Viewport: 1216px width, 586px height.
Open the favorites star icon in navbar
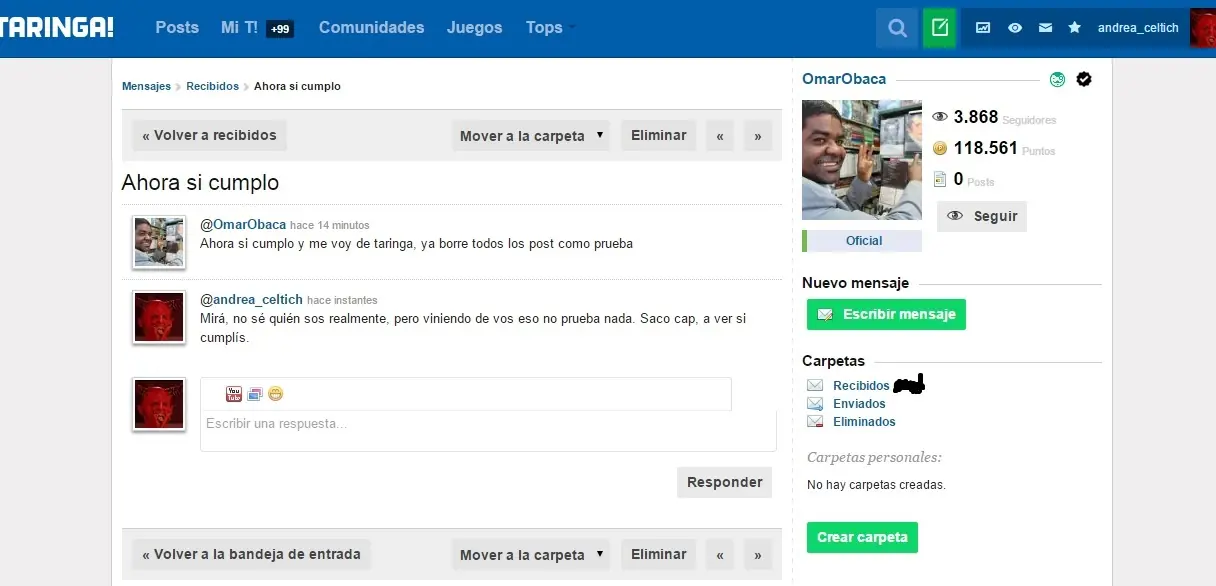coord(1075,28)
